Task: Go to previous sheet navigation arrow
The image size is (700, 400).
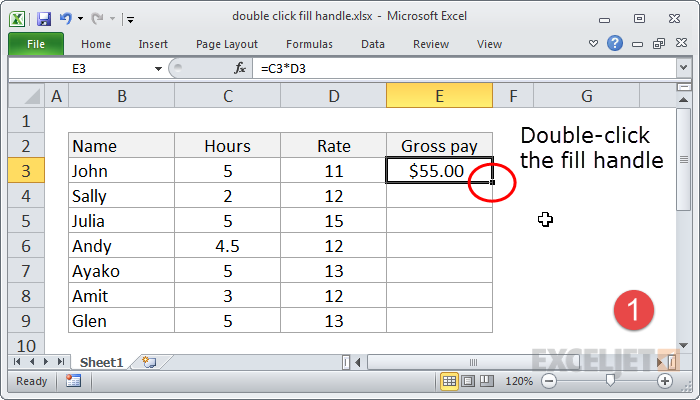Action: click(32, 362)
